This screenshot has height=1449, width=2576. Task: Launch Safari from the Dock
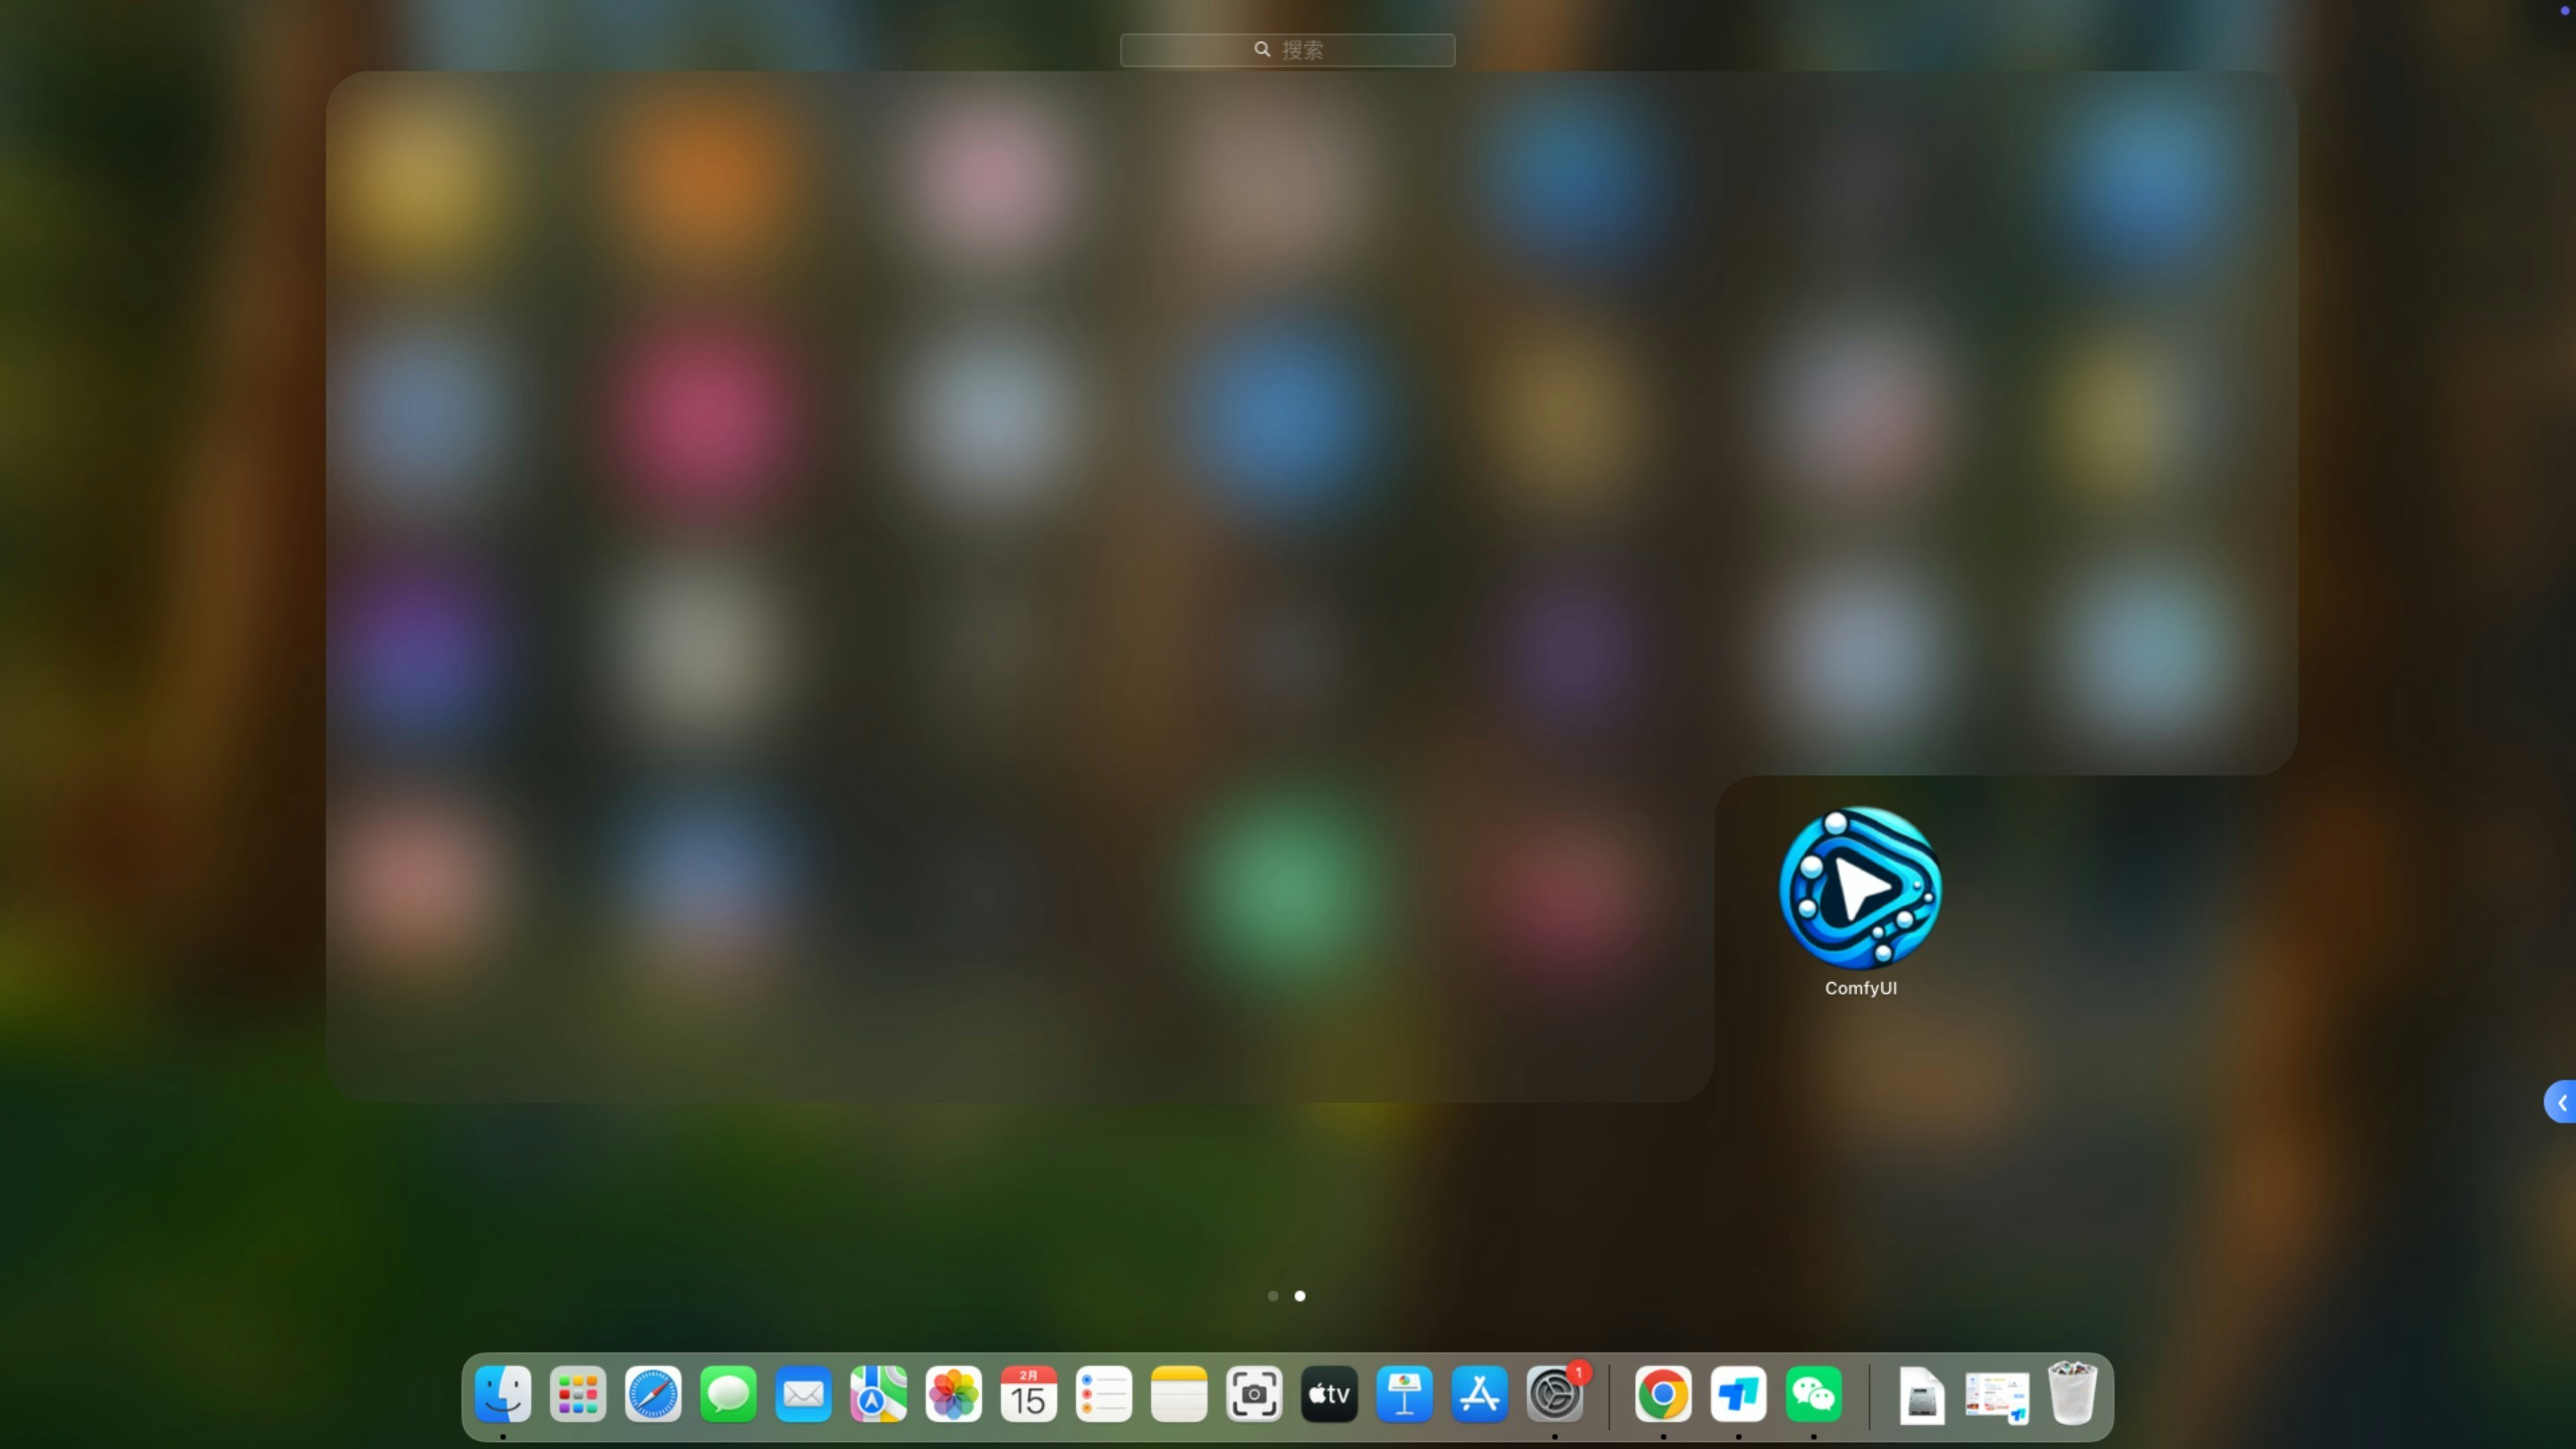click(653, 1394)
